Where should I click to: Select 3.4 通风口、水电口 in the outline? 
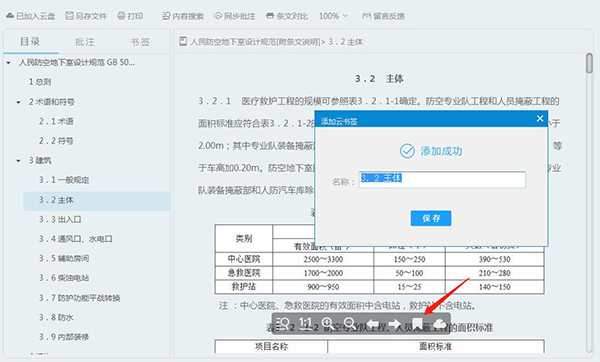click(x=75, y=239)
